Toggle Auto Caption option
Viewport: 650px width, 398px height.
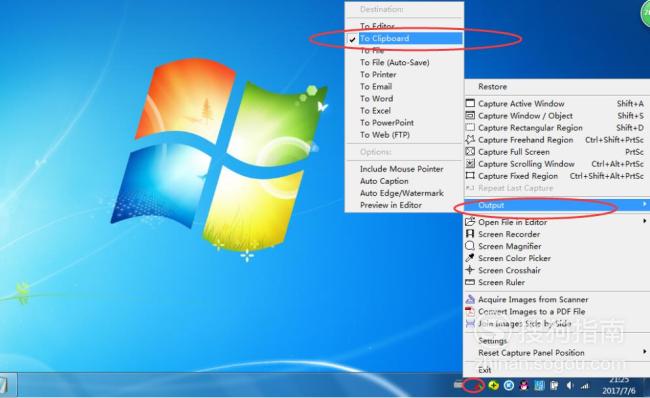click(404, 181)
